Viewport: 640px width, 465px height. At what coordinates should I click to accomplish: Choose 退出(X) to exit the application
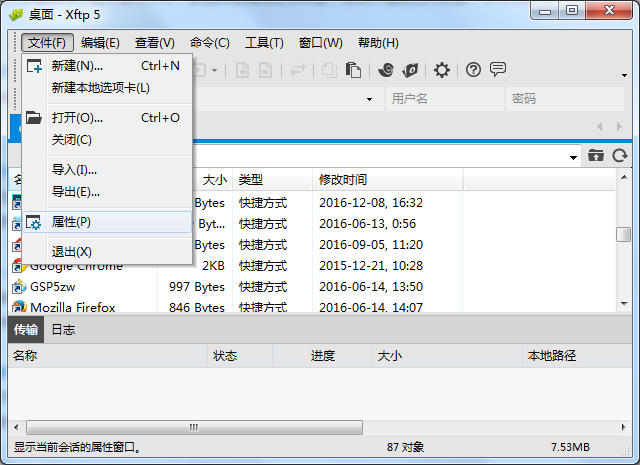click(x=71, y=252)
